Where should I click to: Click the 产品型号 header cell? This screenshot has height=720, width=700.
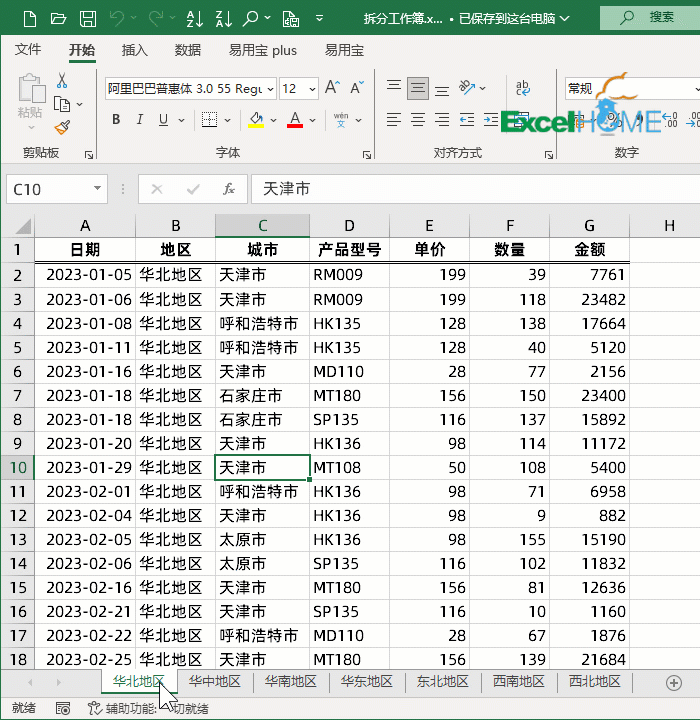[349, 249]
